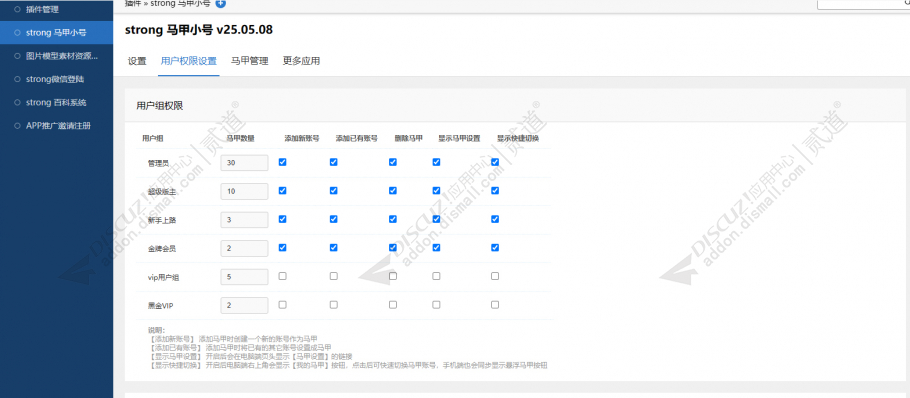Click the plus icon beside the breadcrumb
This screenshot has width=910, height=398.
[221, 3]
